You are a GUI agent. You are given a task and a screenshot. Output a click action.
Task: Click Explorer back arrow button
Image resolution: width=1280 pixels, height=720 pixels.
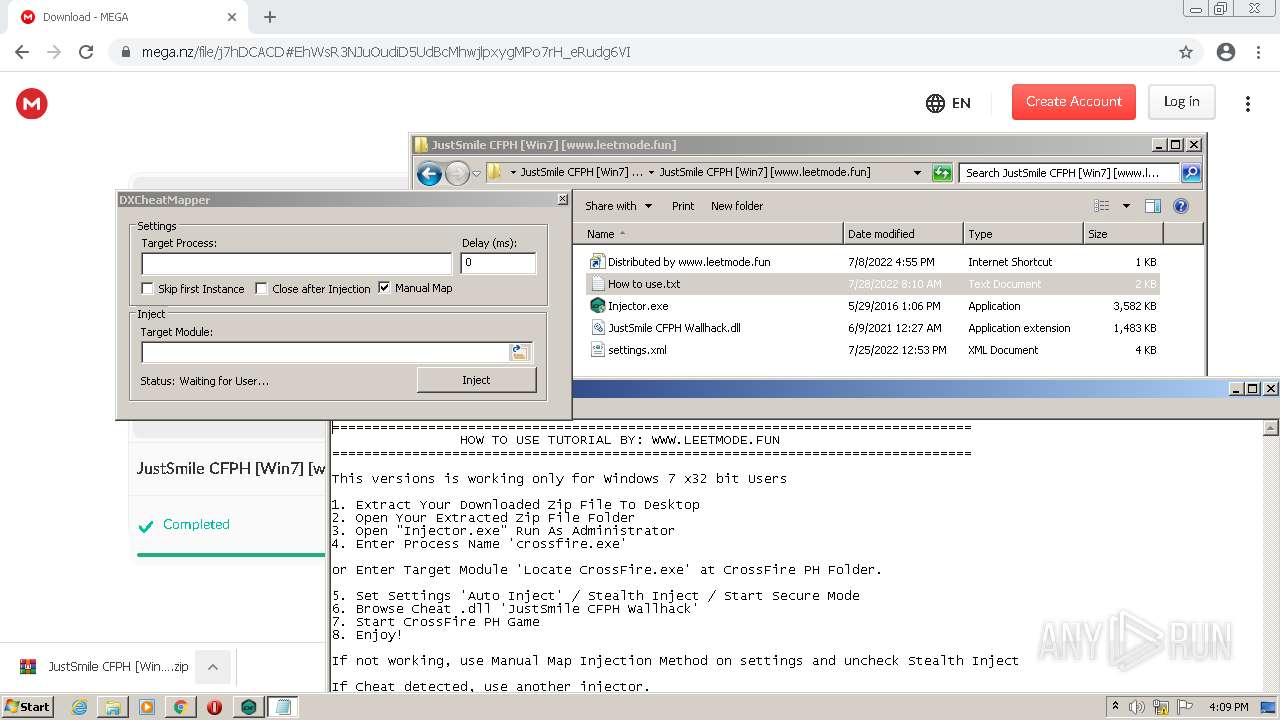[x=429, y=174]
